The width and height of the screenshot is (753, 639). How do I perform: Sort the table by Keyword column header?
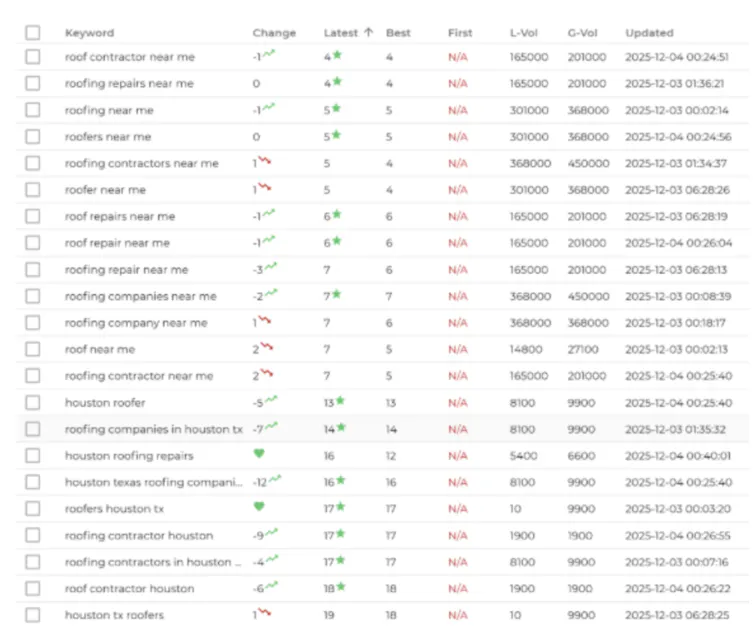point(89,33)
